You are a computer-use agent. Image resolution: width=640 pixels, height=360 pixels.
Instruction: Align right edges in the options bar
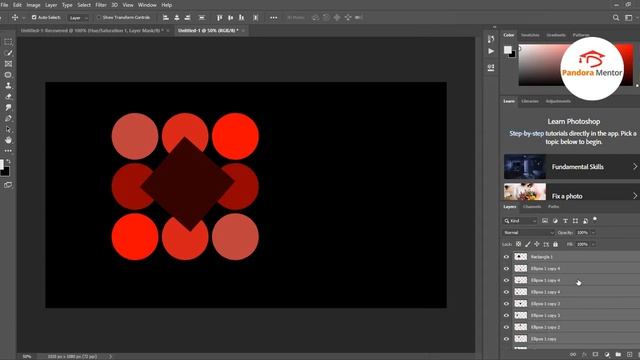188,18
